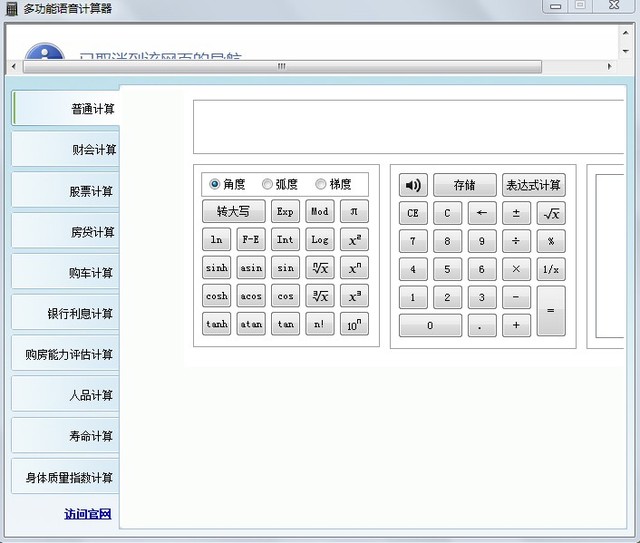Toggle the speaker voice icon button
640x543 pixels.
(x=413, y=185)
